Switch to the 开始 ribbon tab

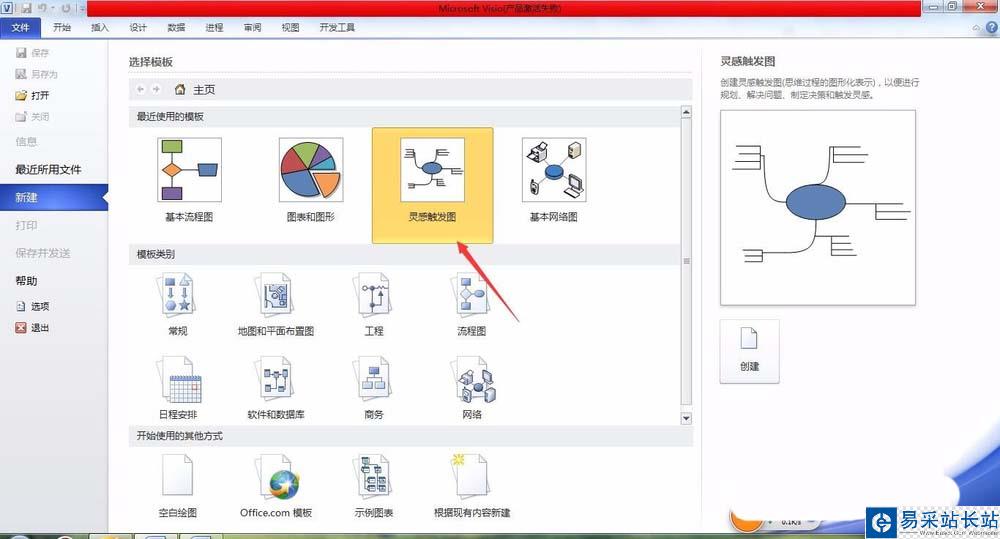point(62,27)
